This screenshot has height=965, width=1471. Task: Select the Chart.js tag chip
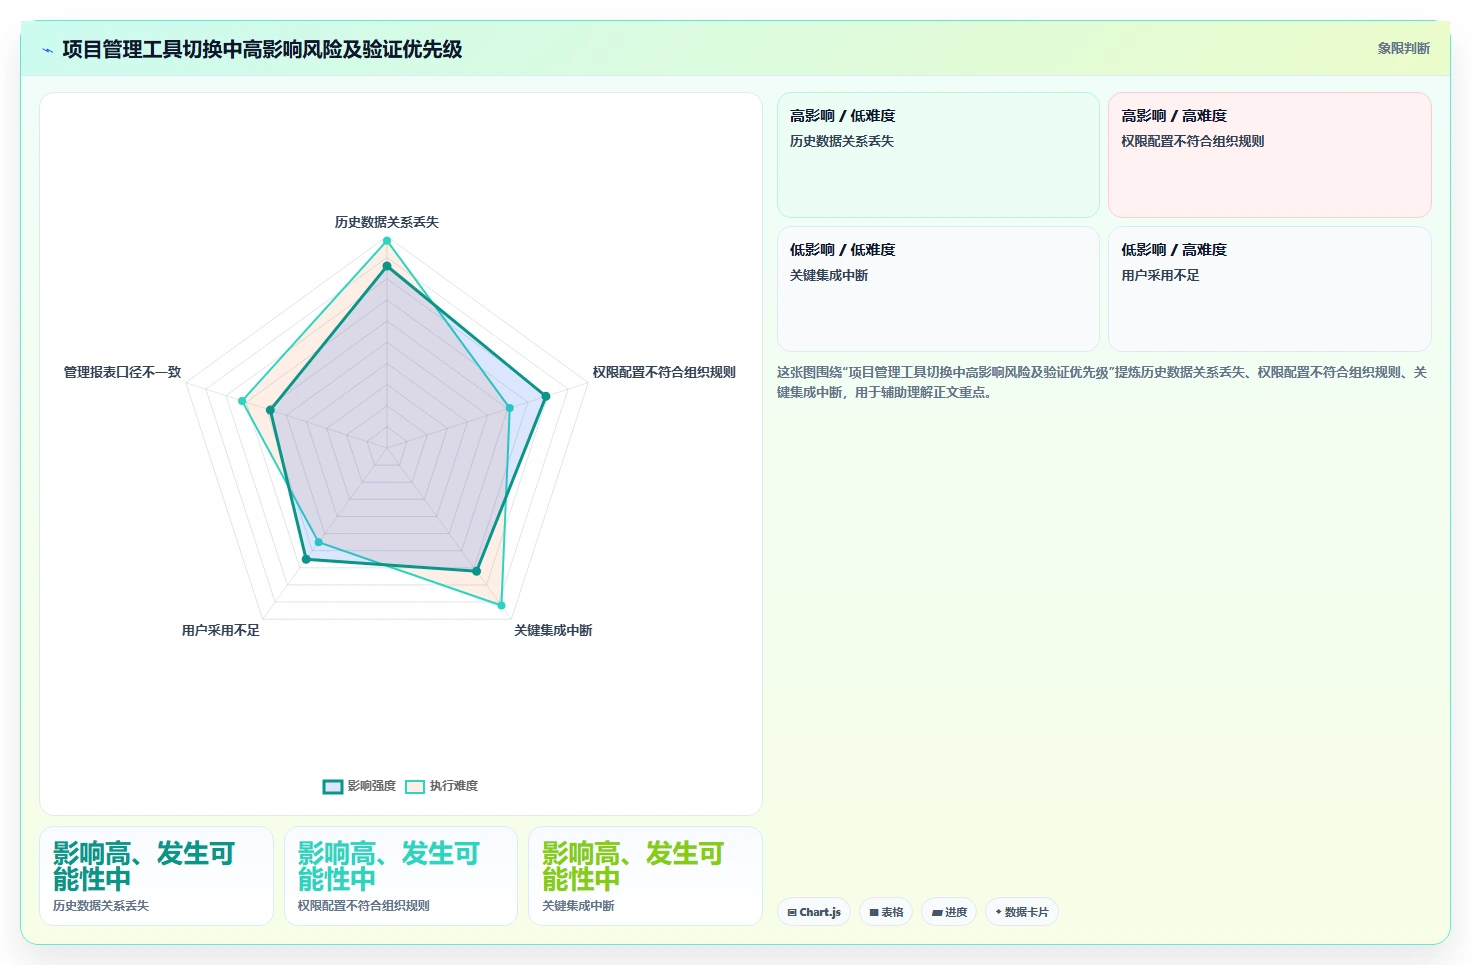coord(814,912)
